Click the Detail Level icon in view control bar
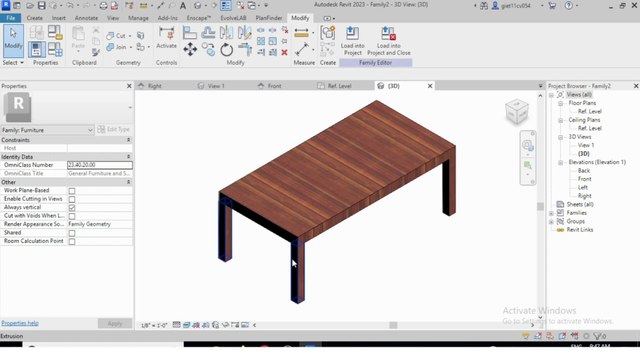 click(176, 325)
